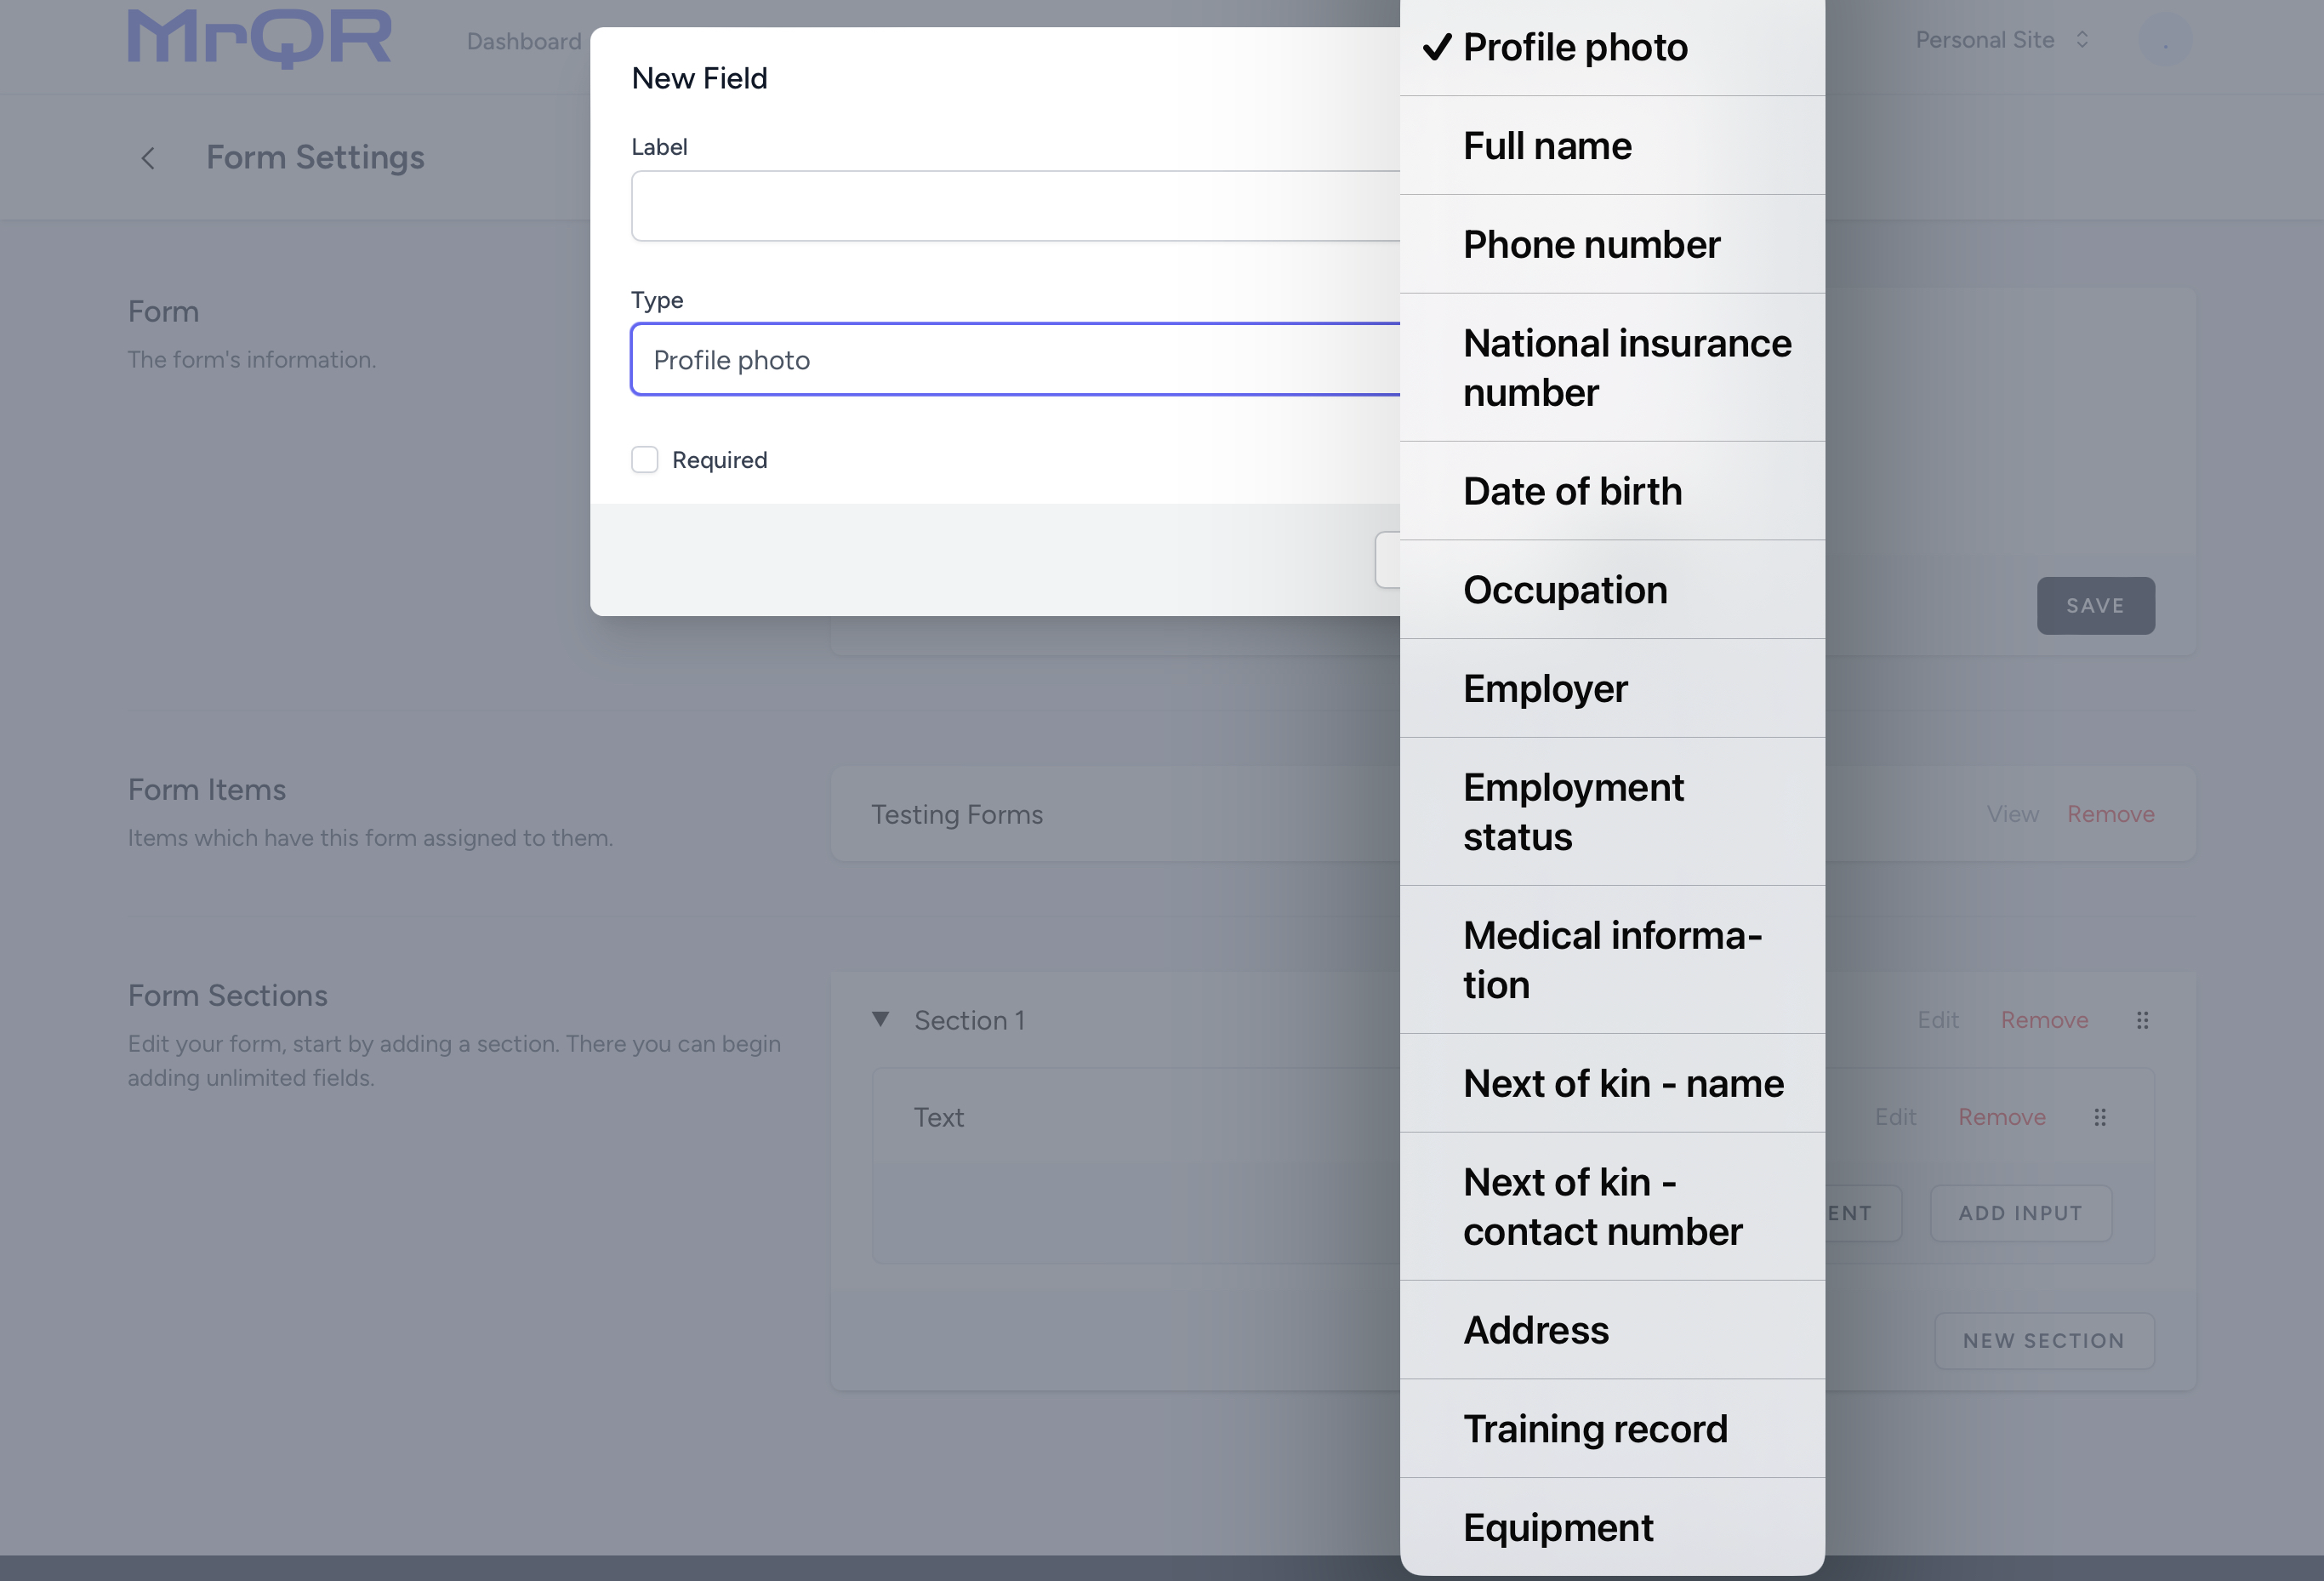Screen dimensions: 2324x1581
Task: Click the Label input field
Action: [1015, 206]
